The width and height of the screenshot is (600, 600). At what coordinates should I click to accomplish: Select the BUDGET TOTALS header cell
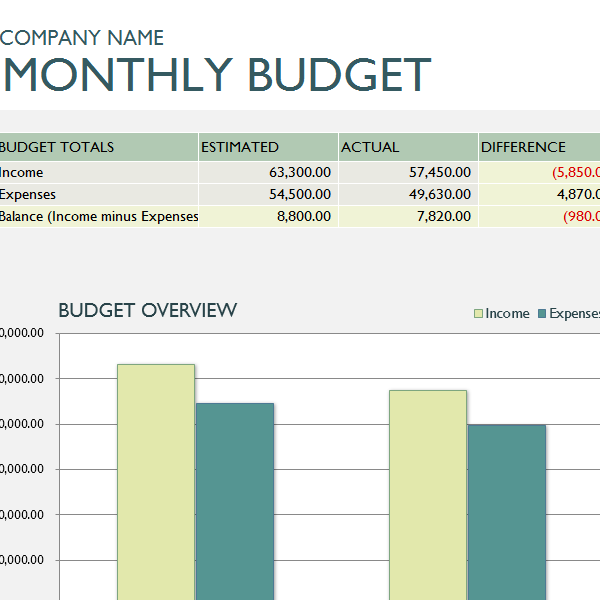click(x=99, y=147)
